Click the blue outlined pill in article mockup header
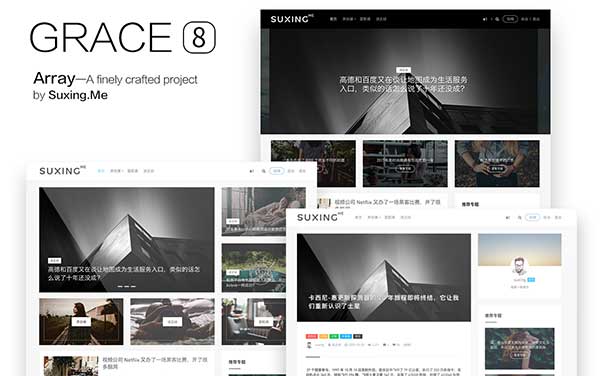This screenshot has width=600, height=376. click(x=533, y=217)
